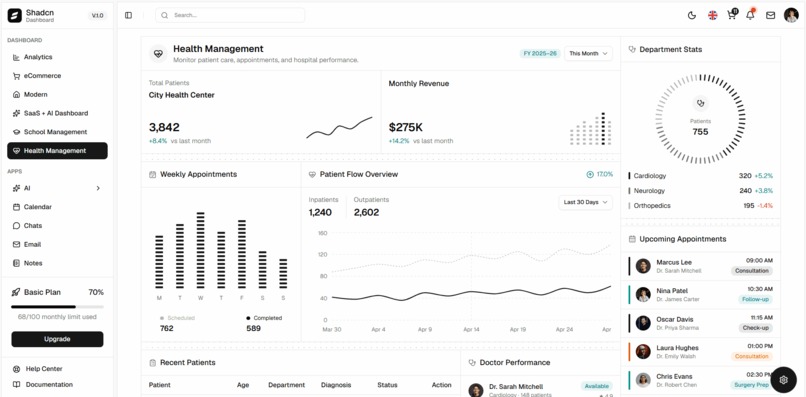This screenshot has height=397, width=806.
Task: Open user profile avatar menu
Action: [791, 15]
